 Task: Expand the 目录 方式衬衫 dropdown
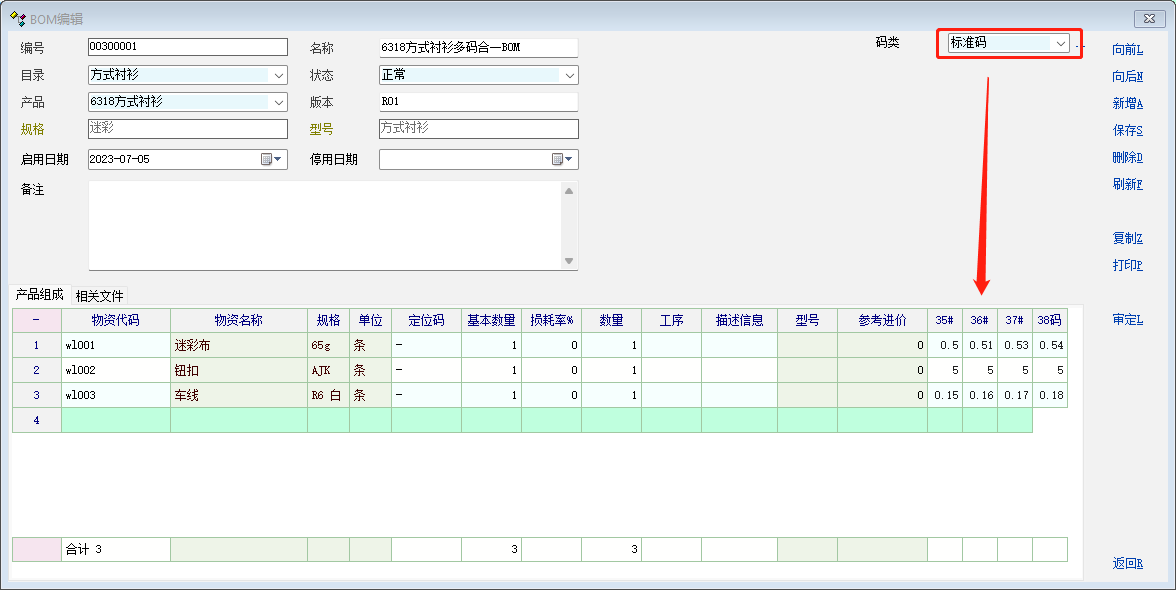tap(278, 75)
